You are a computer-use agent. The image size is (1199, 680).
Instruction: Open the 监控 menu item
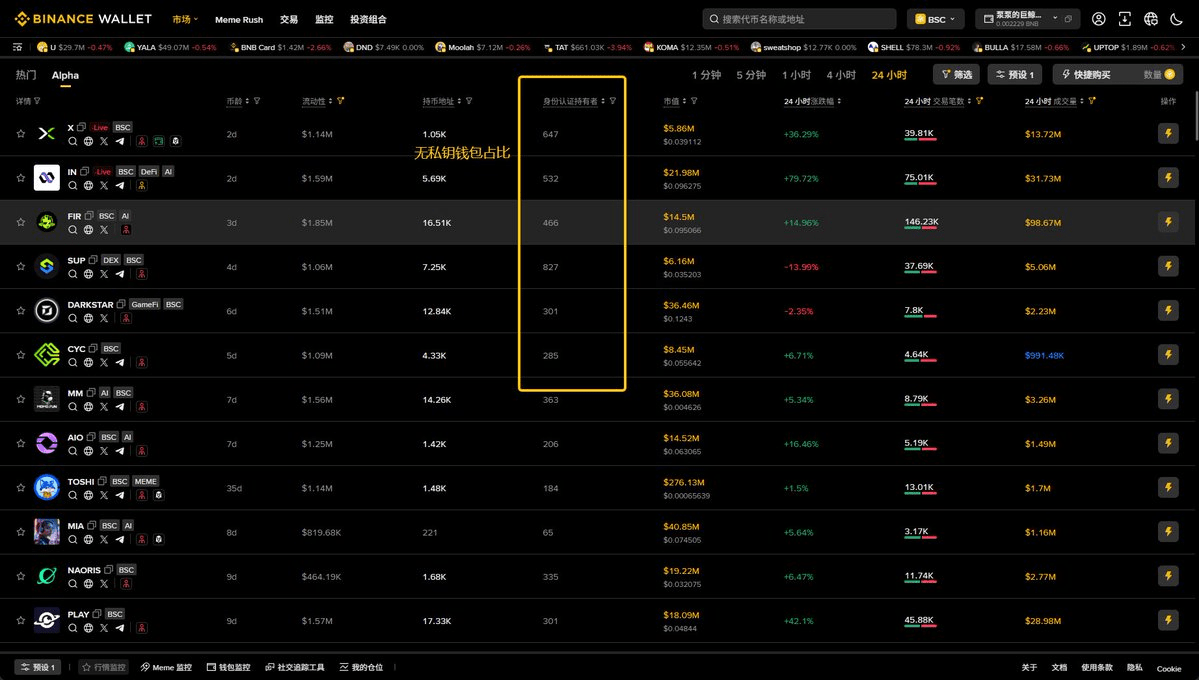[x=324, y=19]
